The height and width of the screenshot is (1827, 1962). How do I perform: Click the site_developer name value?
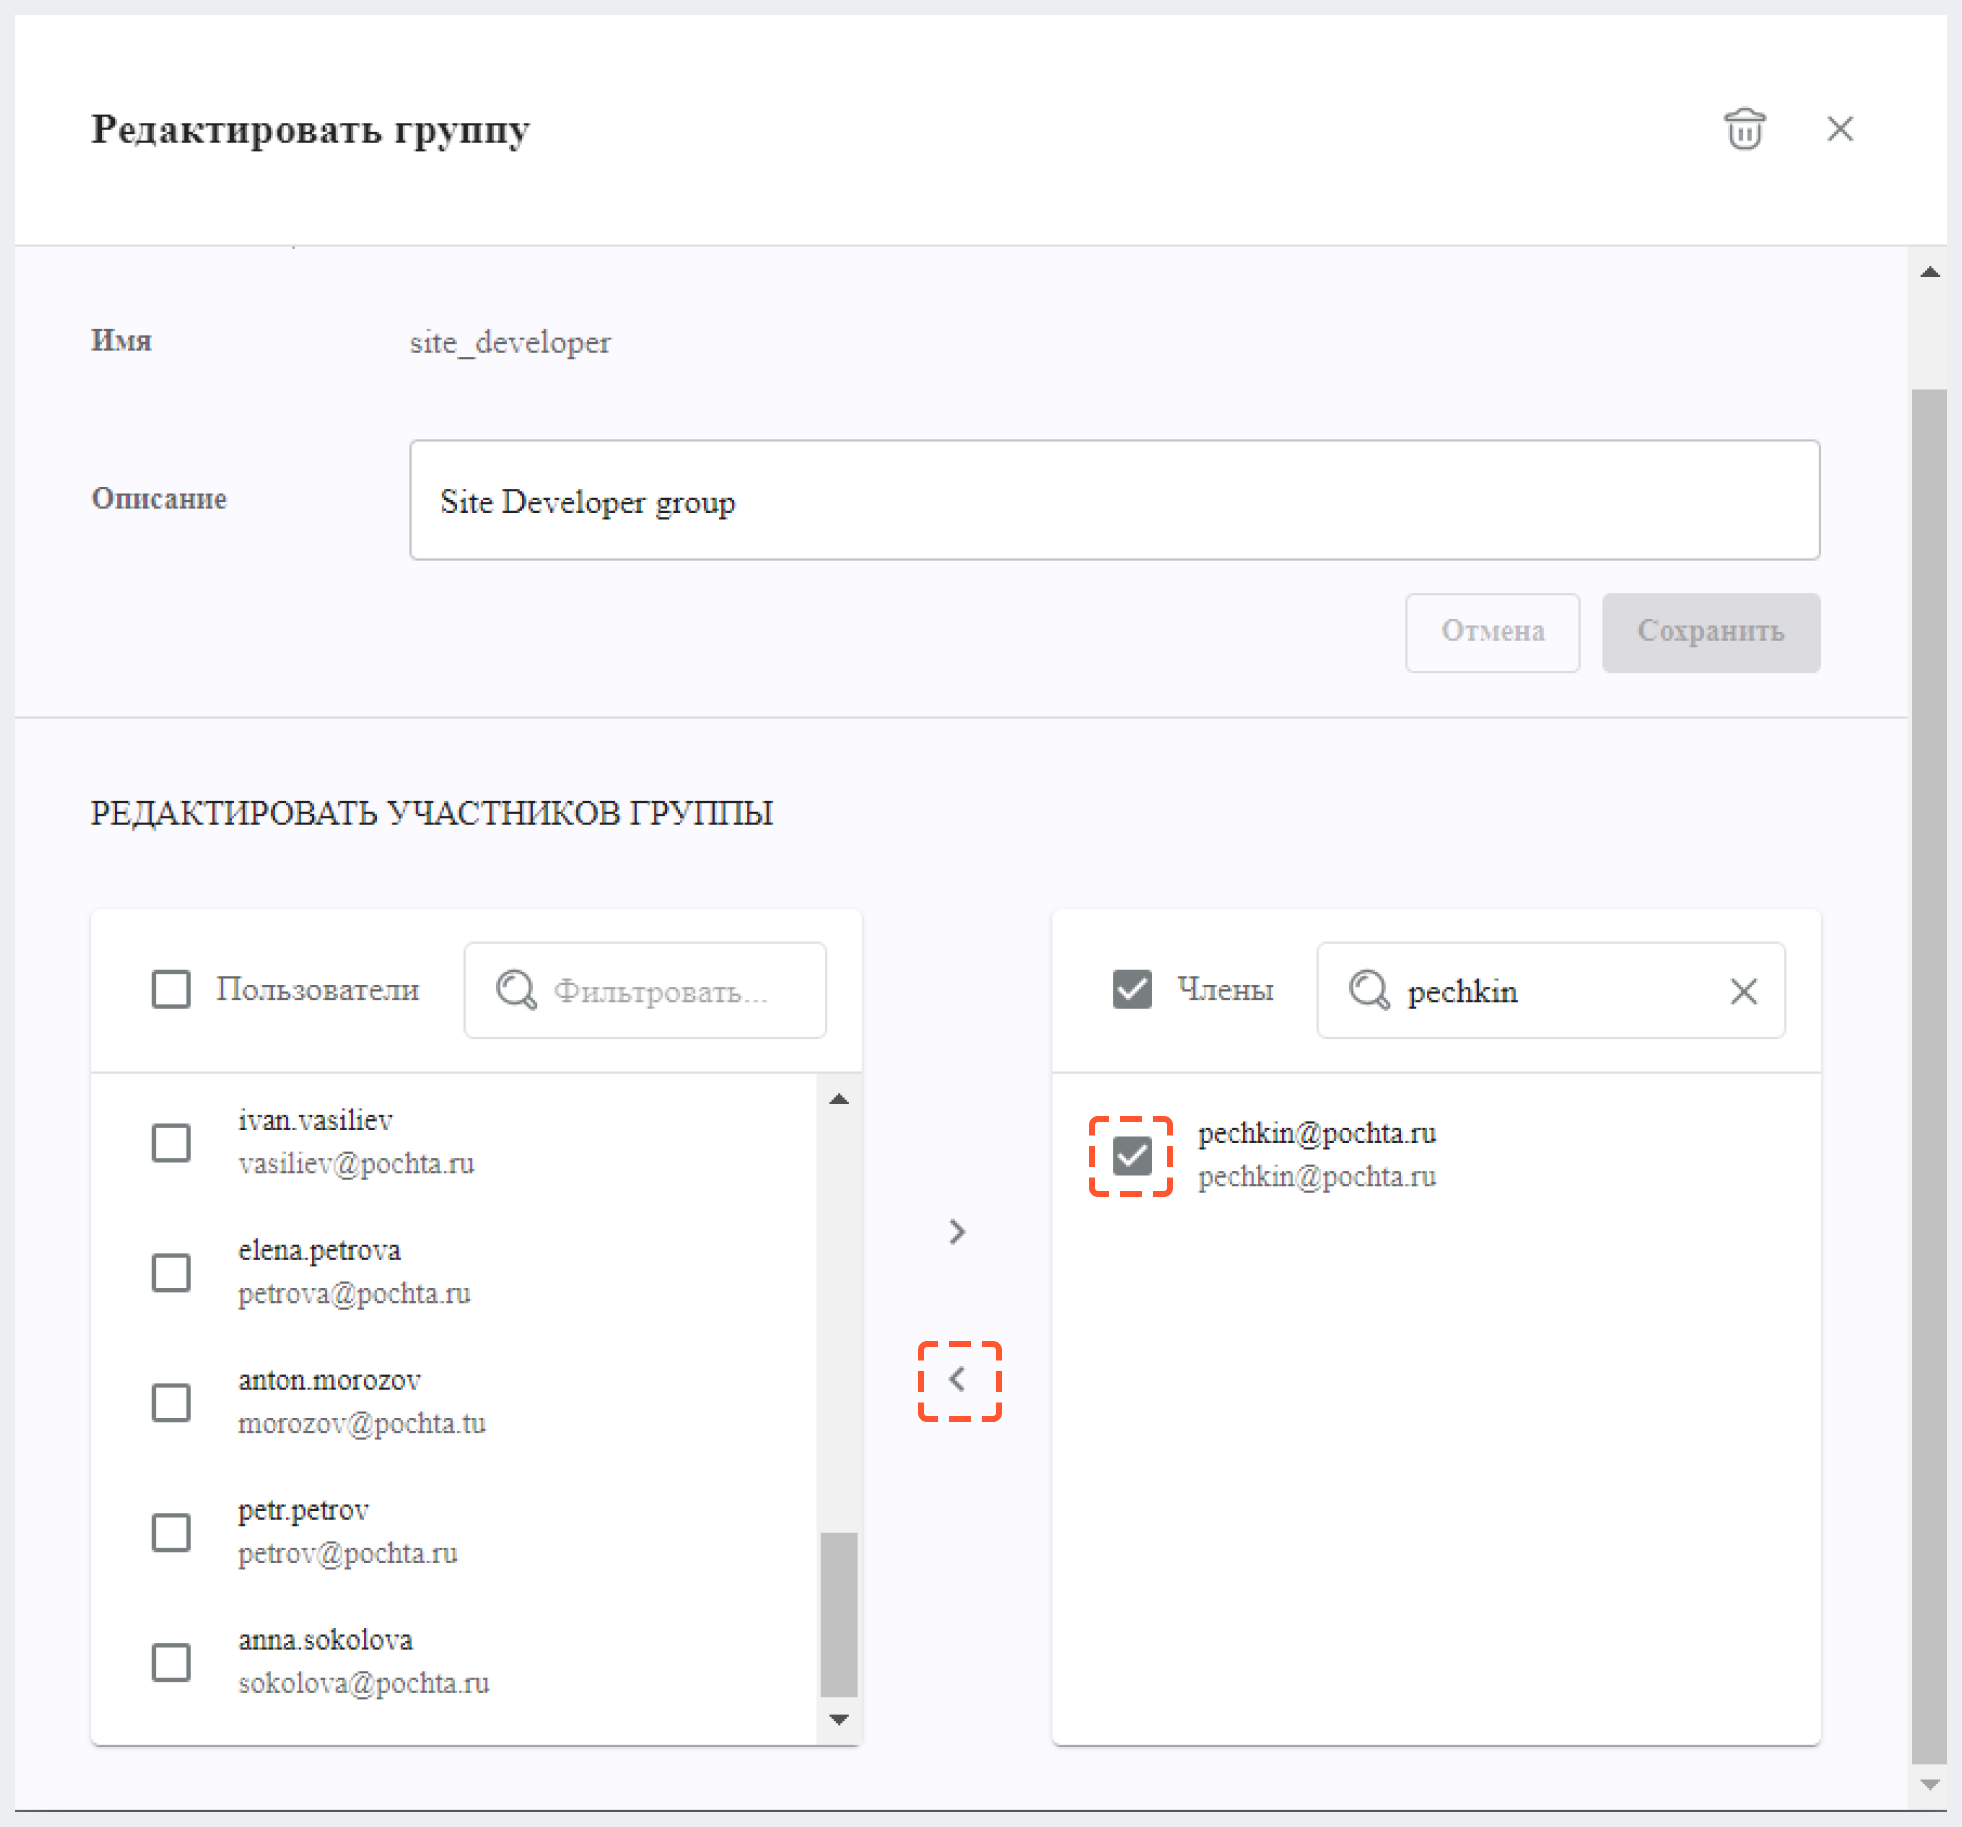click(510, 343)
